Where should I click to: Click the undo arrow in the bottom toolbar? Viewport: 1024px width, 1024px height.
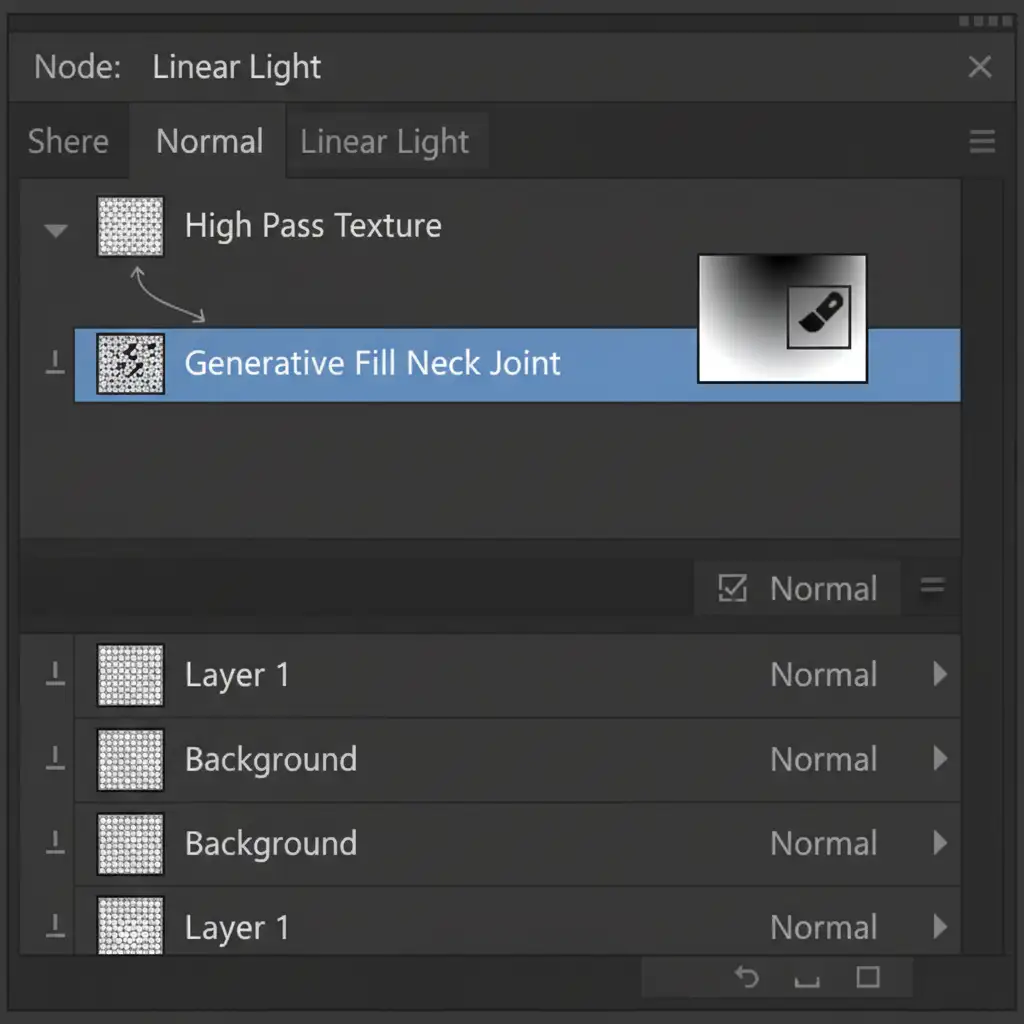coord(746,977)
